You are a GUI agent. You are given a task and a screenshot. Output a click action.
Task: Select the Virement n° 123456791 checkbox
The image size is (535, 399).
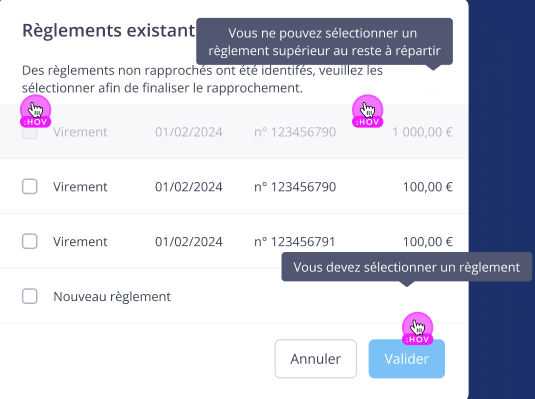tap(30, 242)
